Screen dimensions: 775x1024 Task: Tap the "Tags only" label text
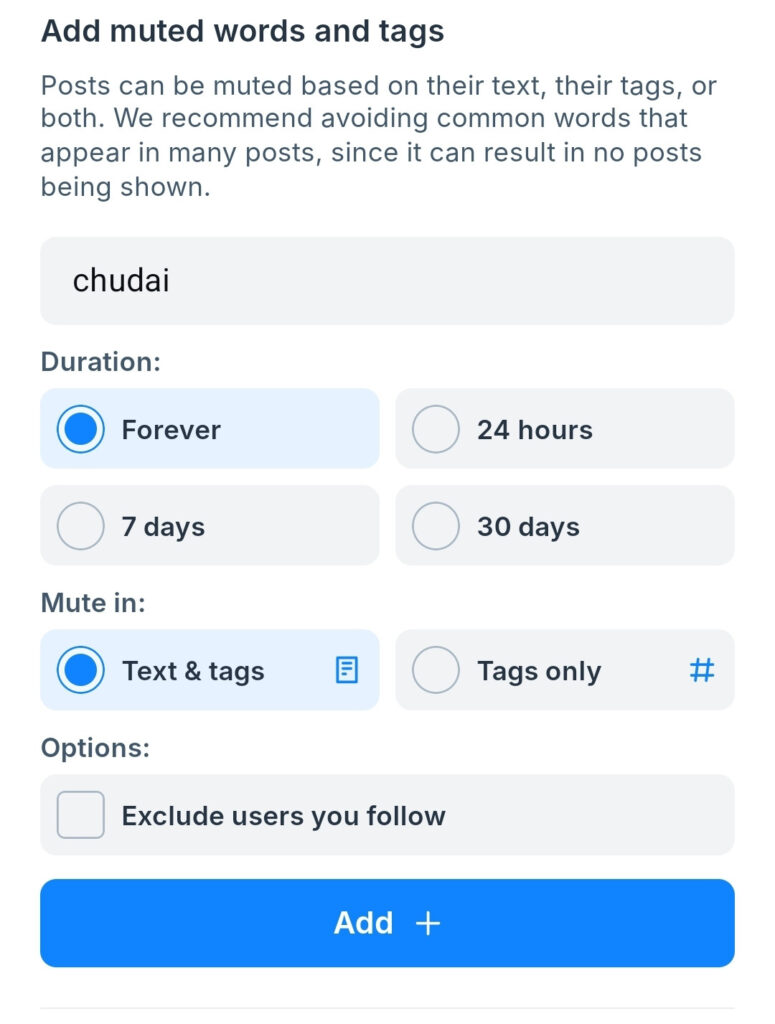(x=539, y=671)
